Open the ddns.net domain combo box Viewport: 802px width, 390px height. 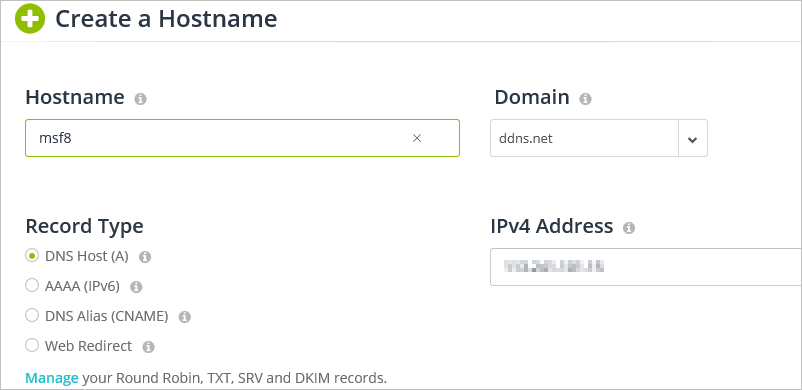point(599,138)
